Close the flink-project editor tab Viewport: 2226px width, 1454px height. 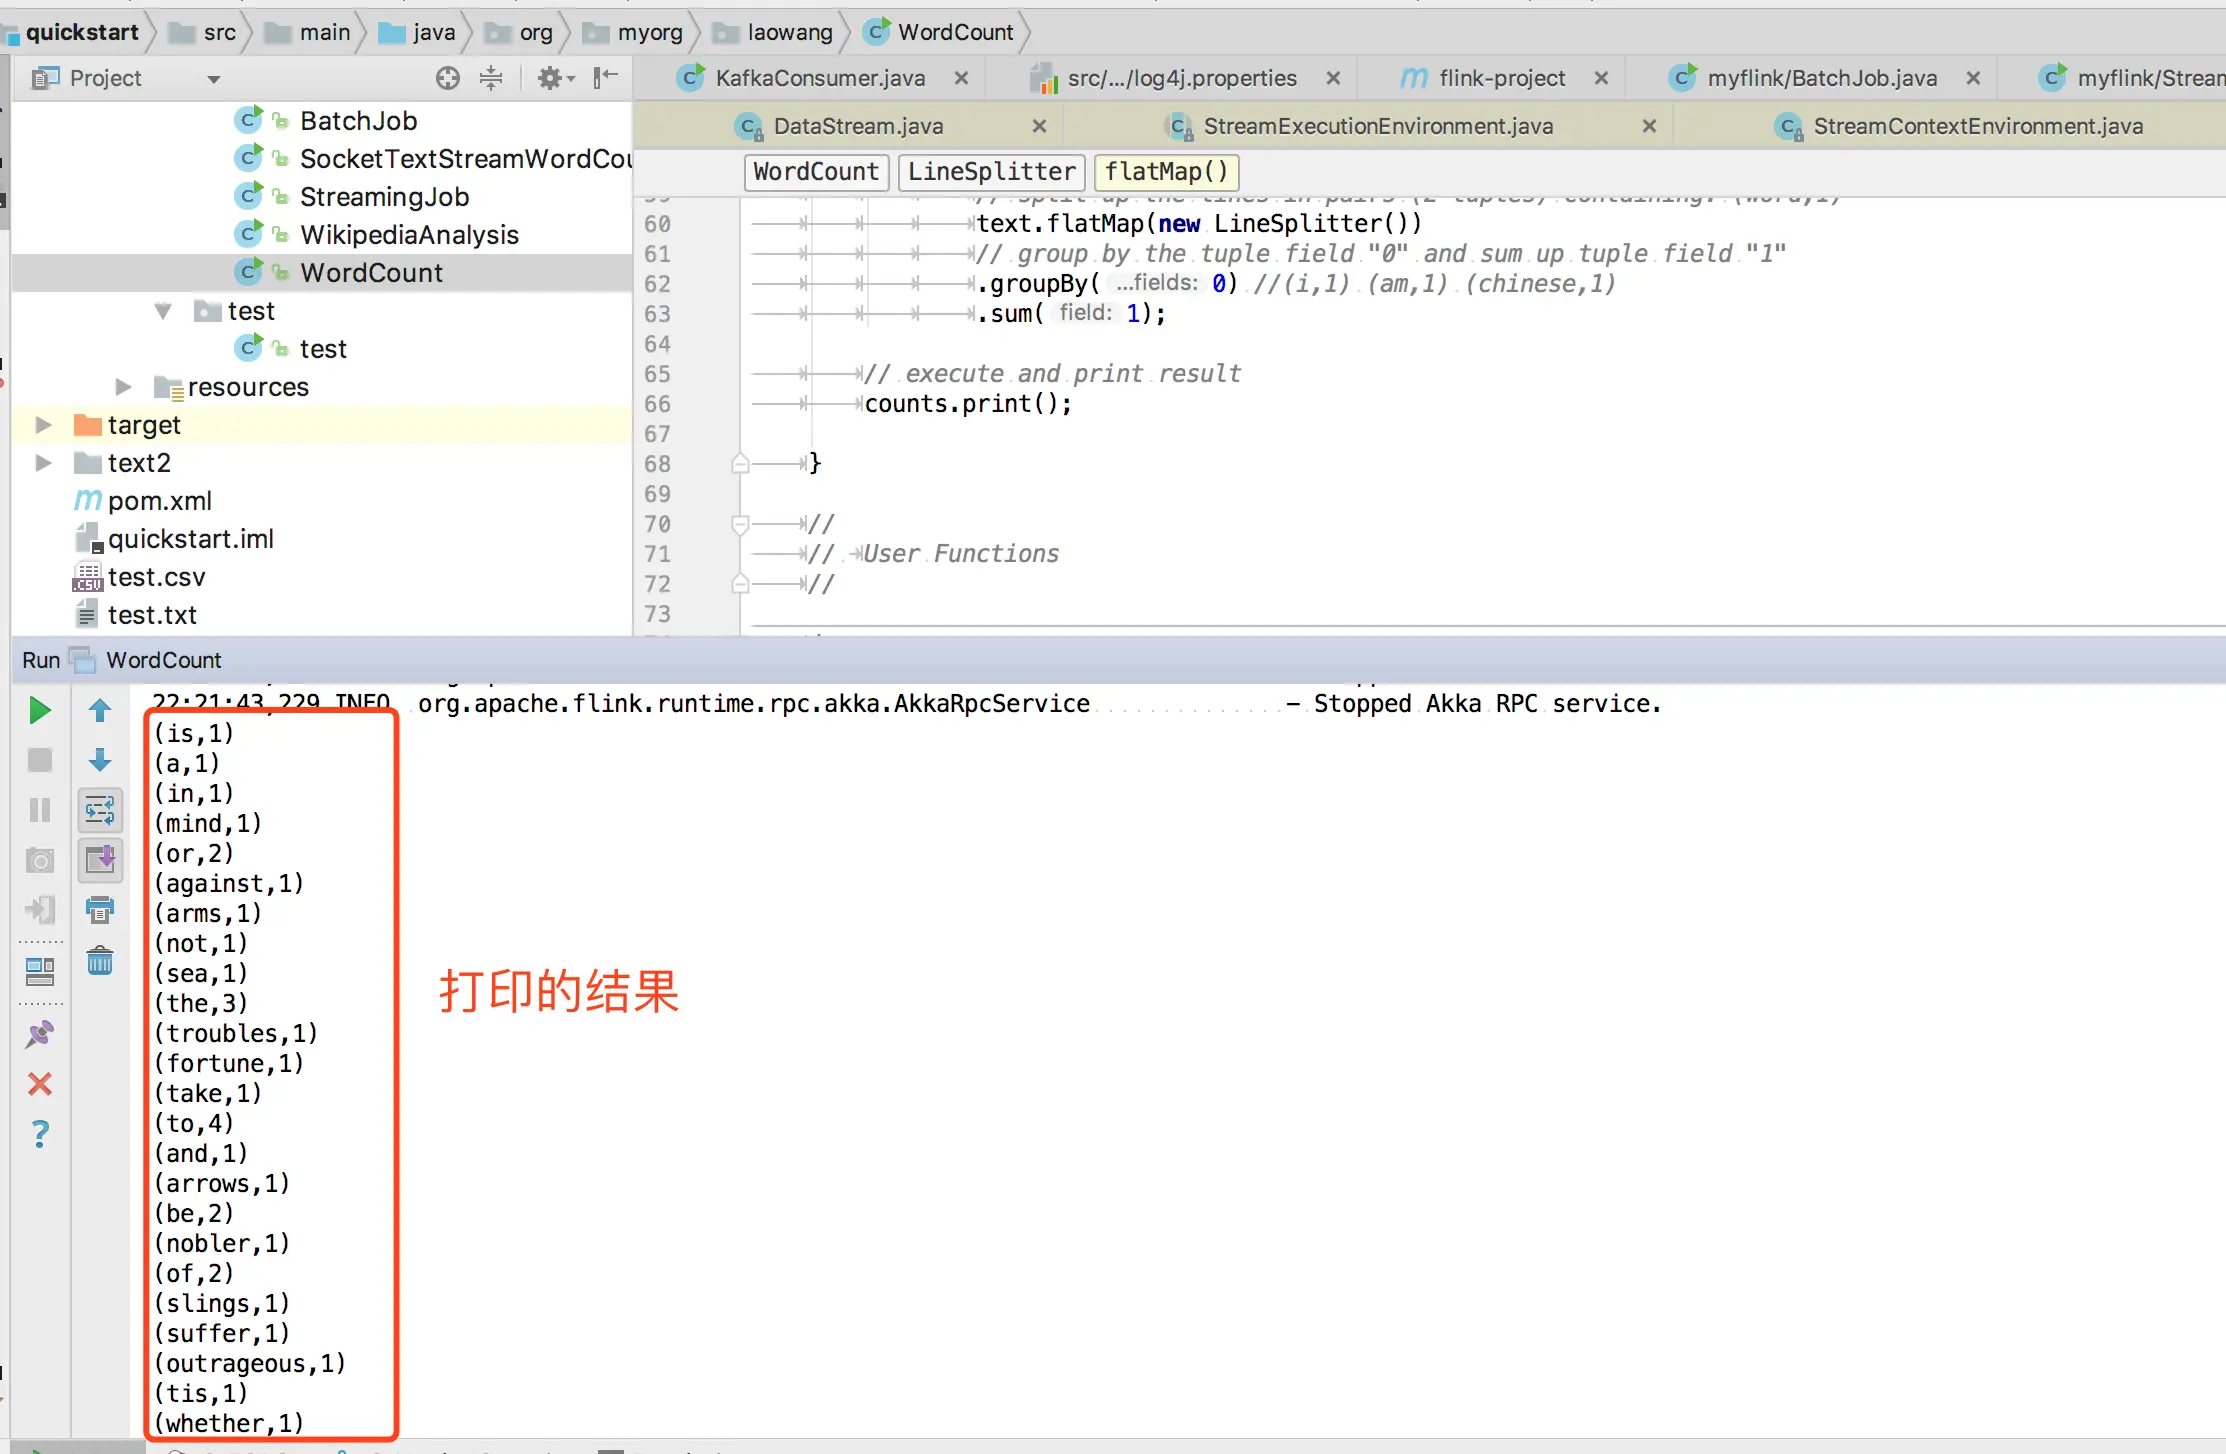[x=1601, y=78]
